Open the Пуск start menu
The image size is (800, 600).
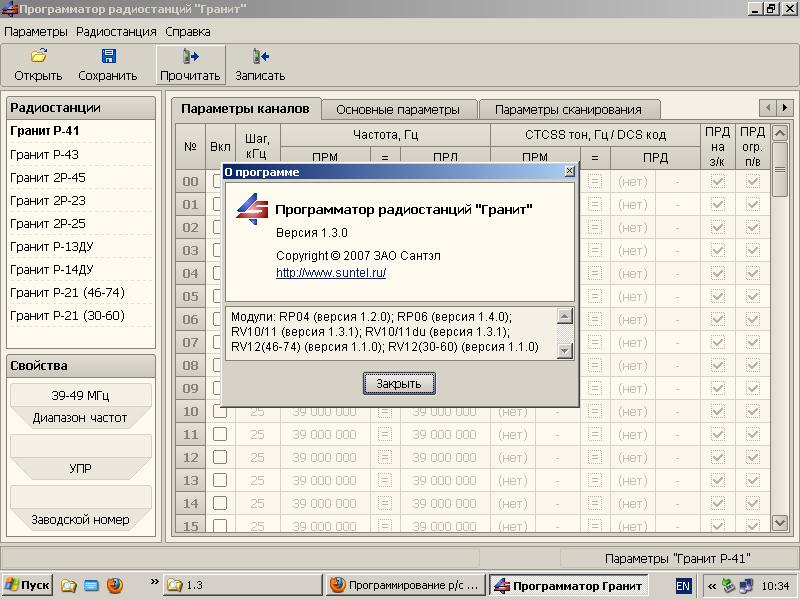point(28,585)
